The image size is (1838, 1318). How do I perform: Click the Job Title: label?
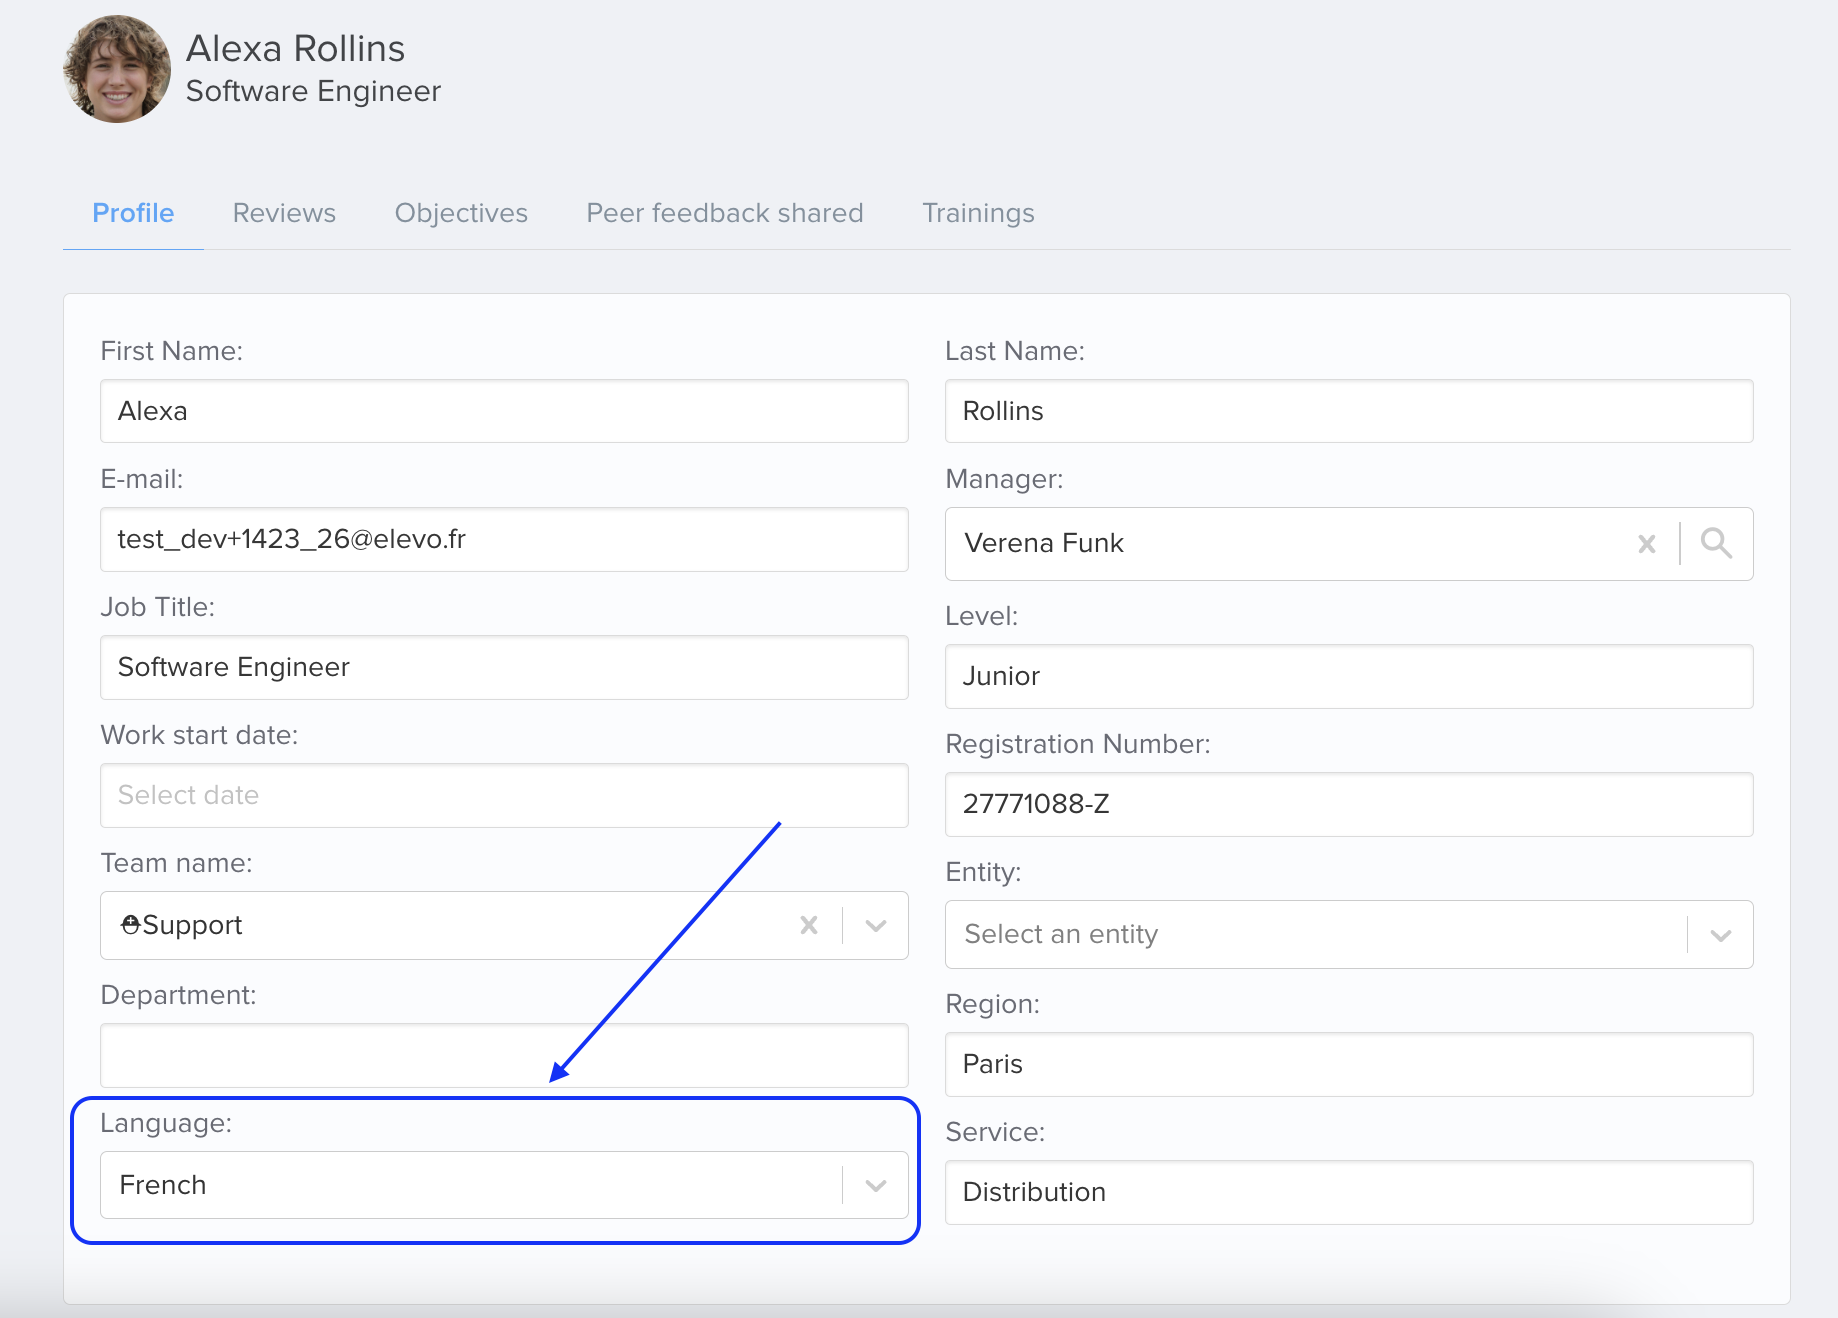point(157,607)
